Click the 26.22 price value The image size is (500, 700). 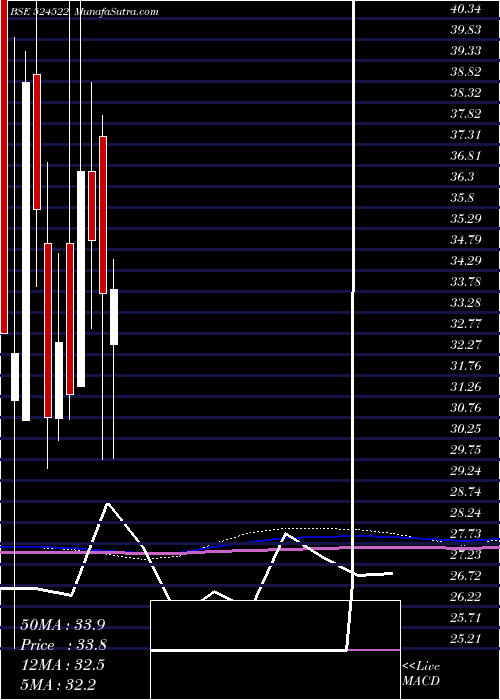pos(466,596)
